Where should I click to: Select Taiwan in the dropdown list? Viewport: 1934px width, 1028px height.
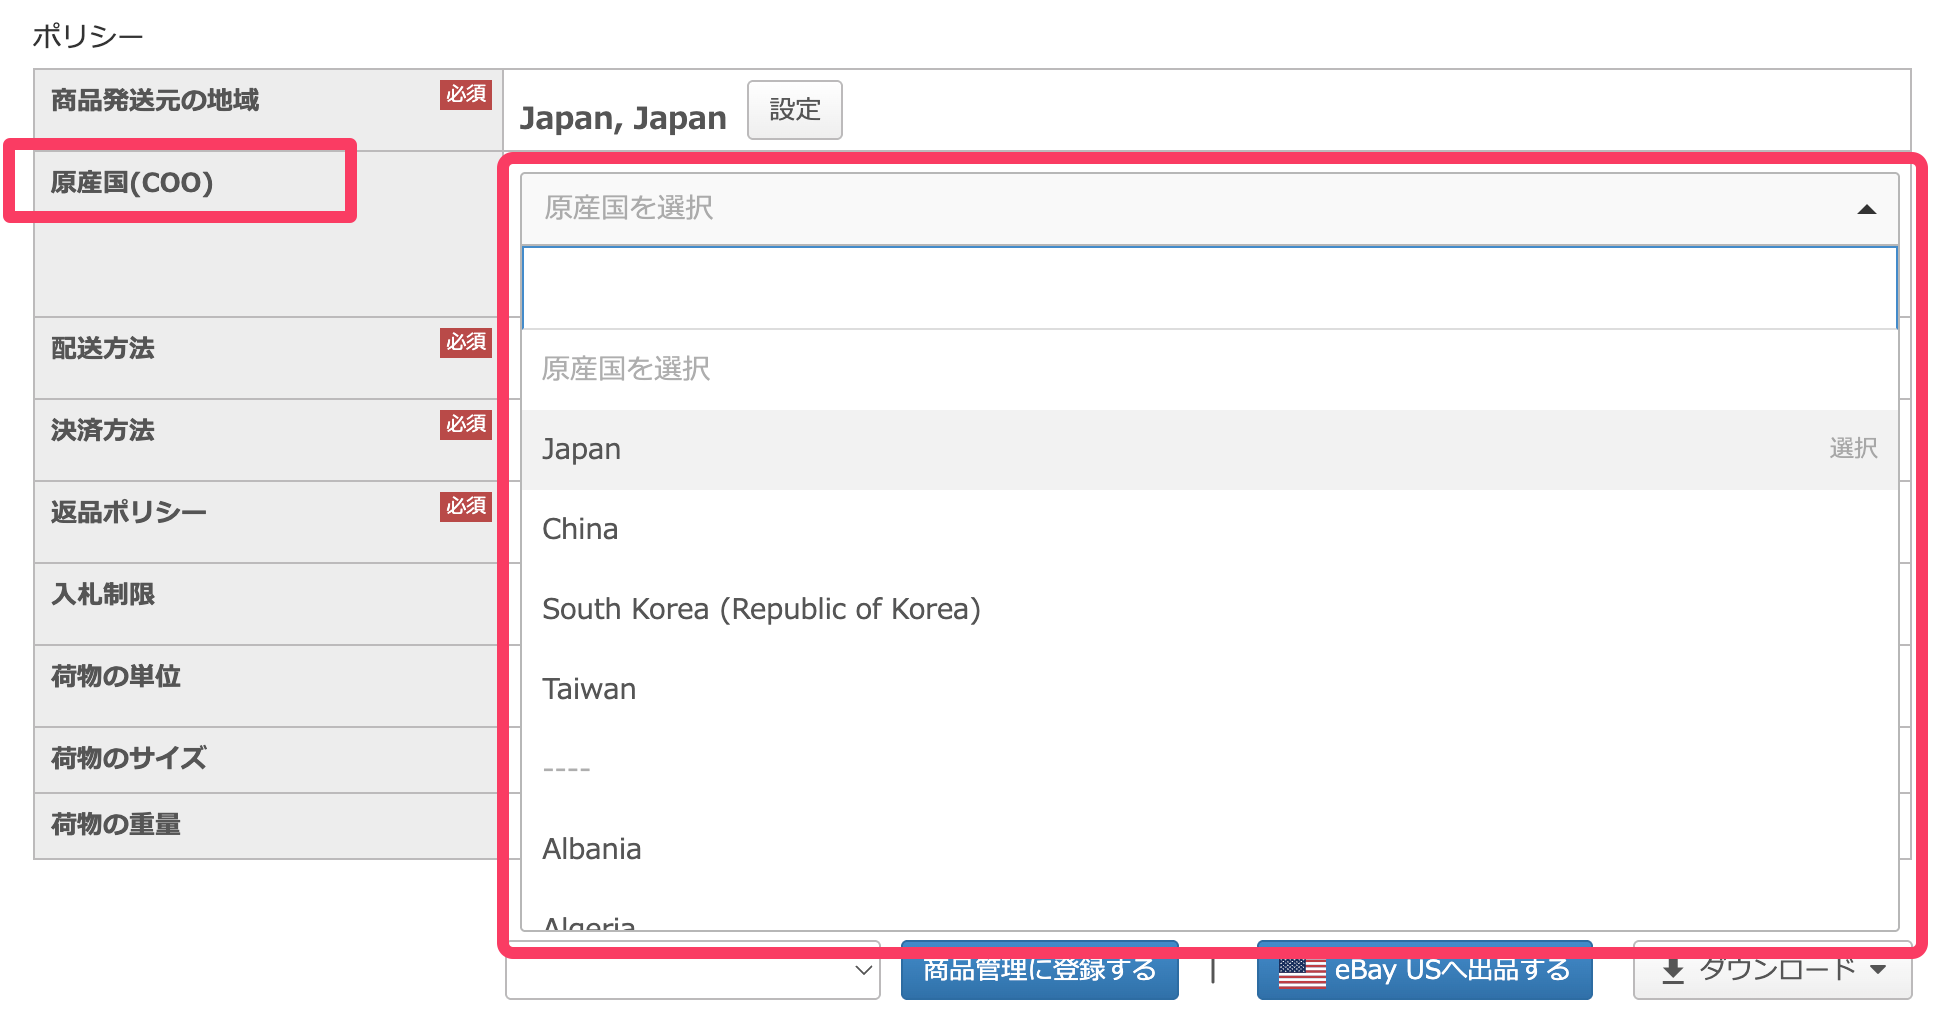(588, 689)
